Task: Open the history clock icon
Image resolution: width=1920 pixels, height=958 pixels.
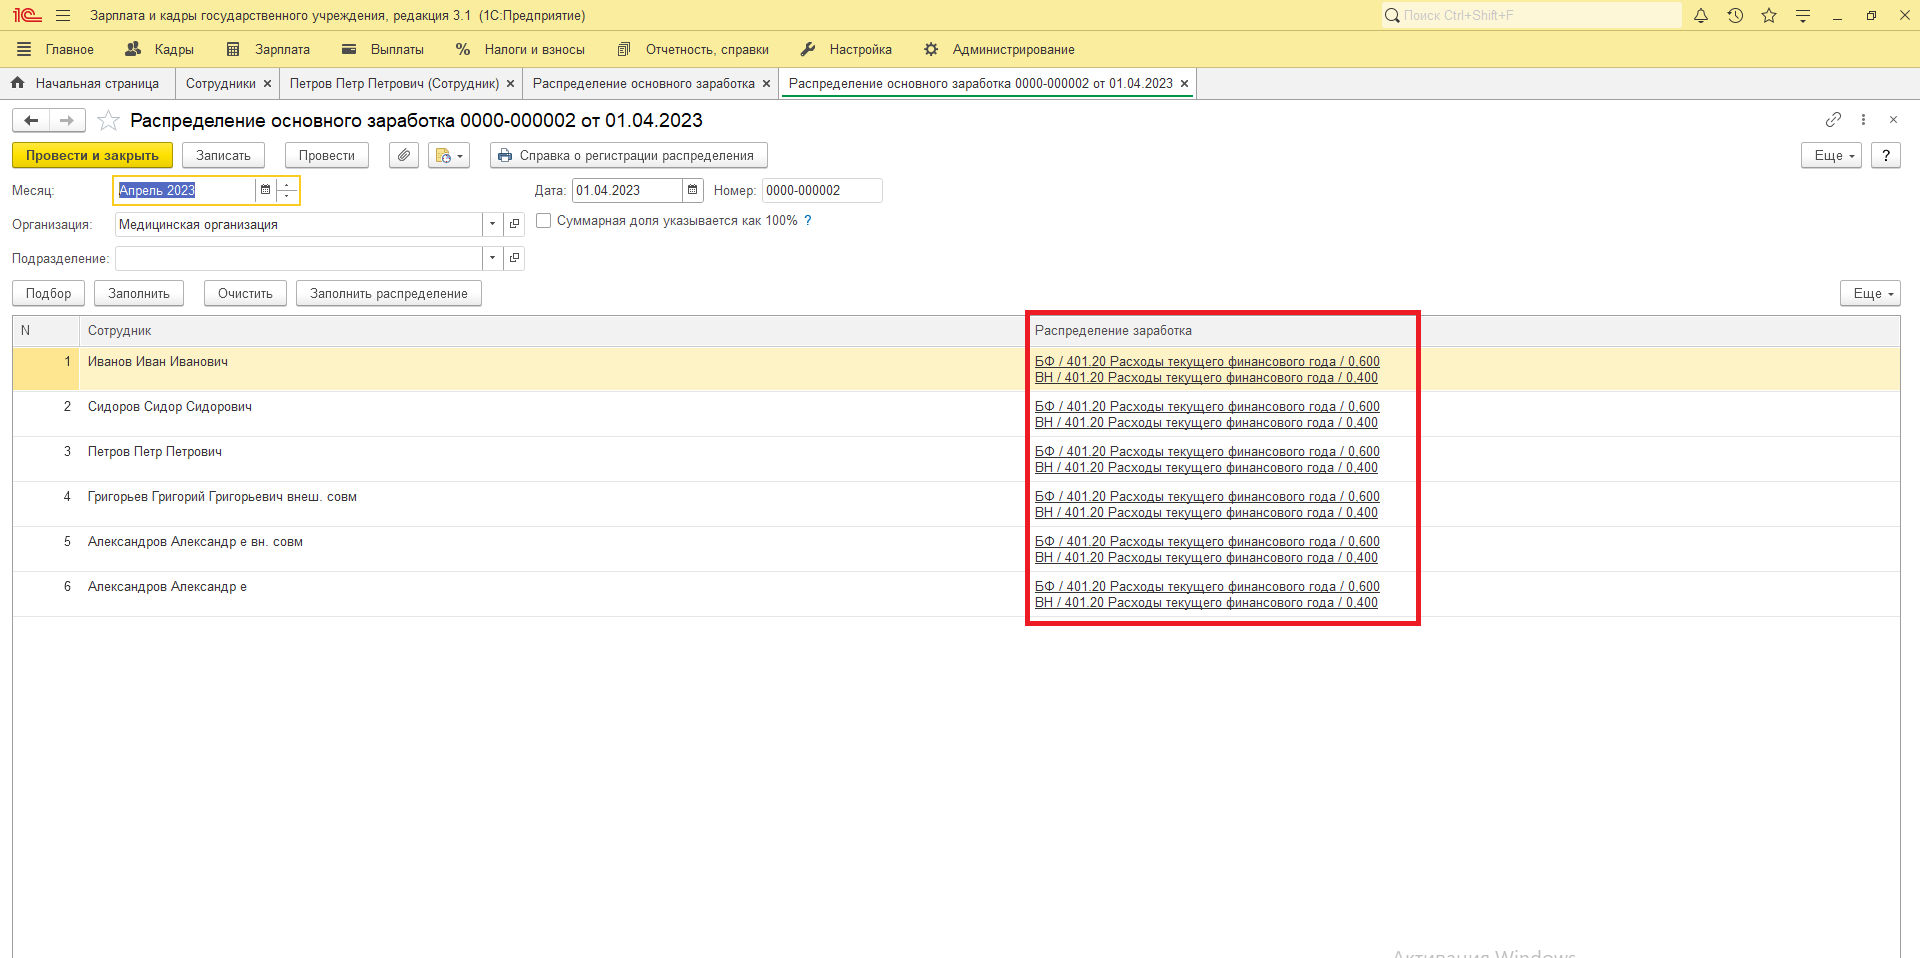Action: pyautogui.click(x=1735, y=16)
